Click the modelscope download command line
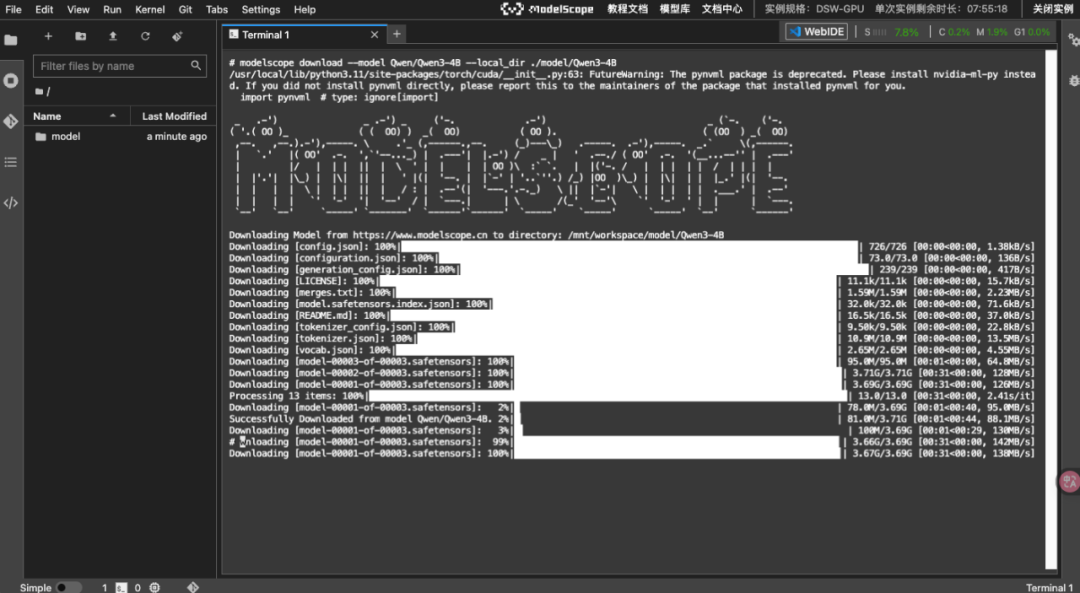Viewport: 1080px width, 593px height. pyautogui.click(x=422, y=63)
